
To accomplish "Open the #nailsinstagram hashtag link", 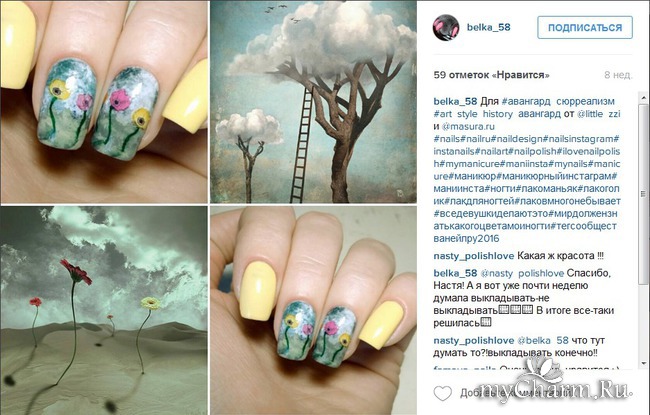I will pyautogui.click(x=580, y=138).
